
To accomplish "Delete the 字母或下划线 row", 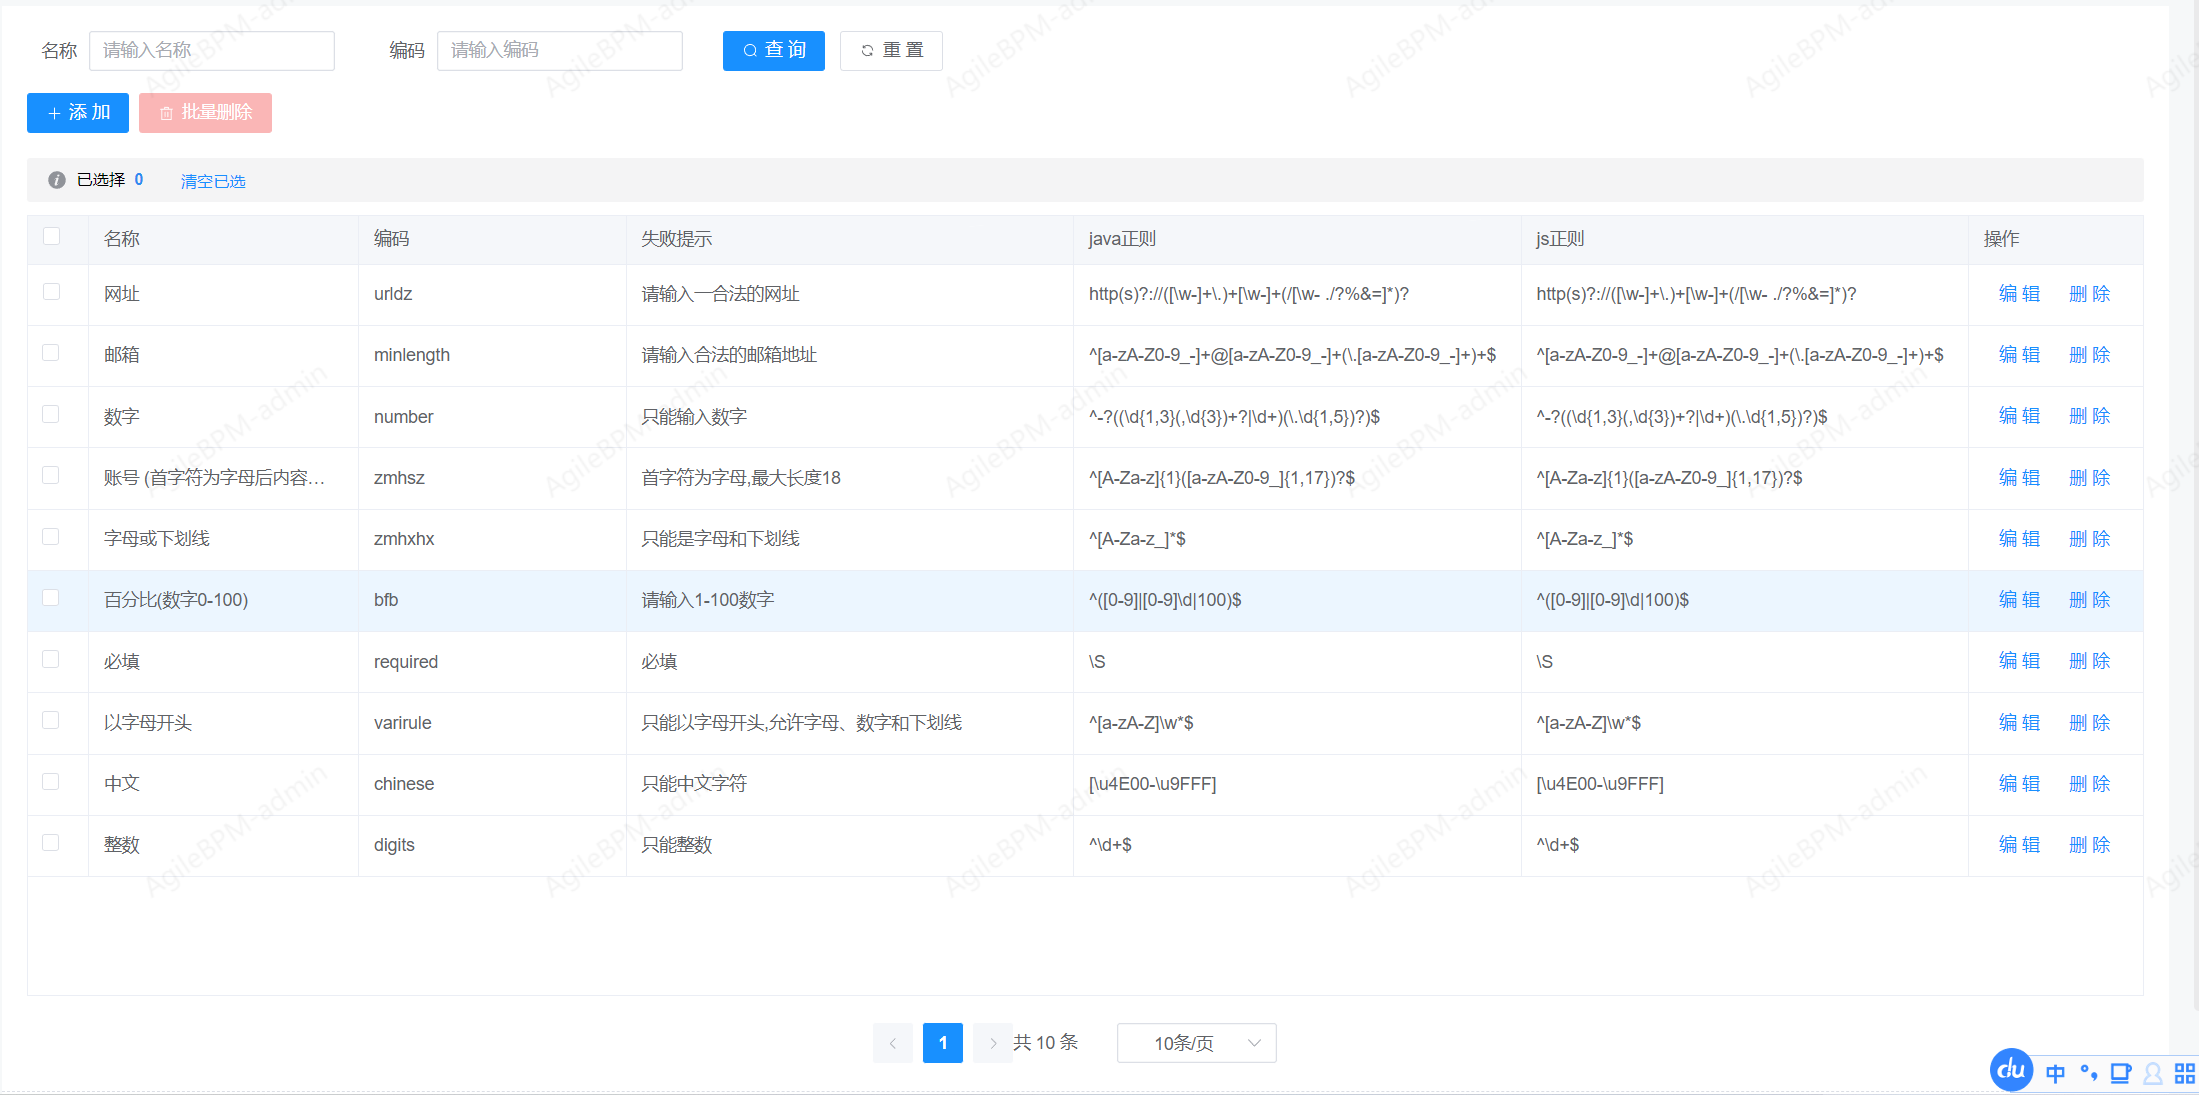I will click(2089, 539).
